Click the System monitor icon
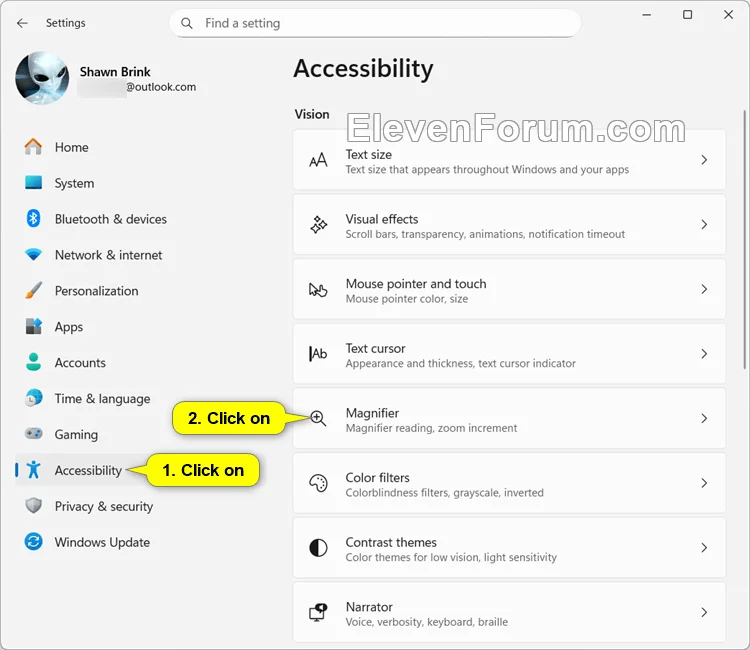Screen dimensions: 750x650 [33, 183]
